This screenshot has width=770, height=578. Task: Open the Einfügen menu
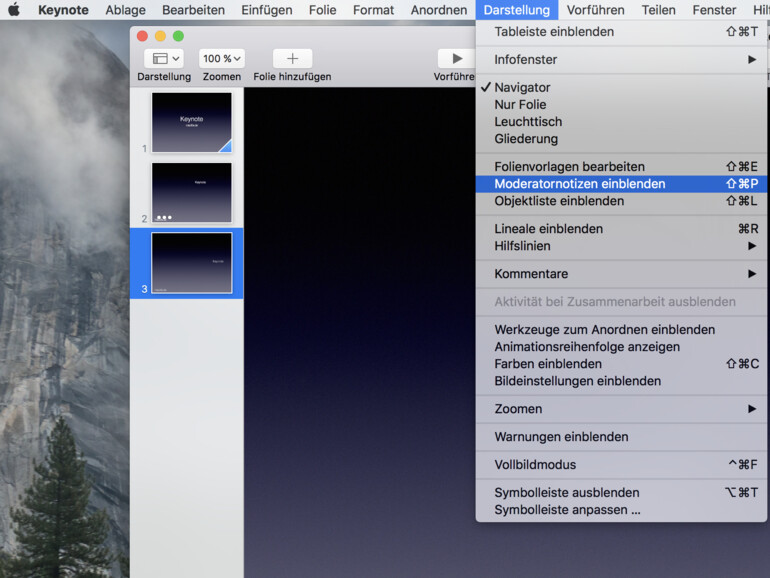point(267,10)
